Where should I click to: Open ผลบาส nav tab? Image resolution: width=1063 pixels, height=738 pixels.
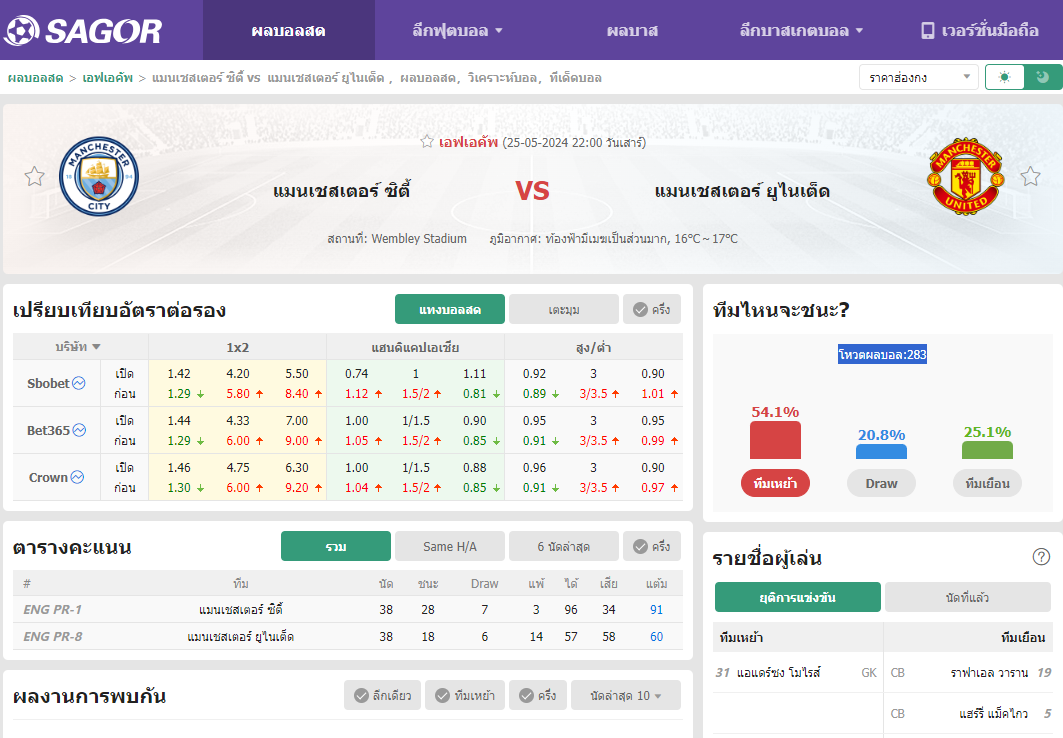[632, 30]
